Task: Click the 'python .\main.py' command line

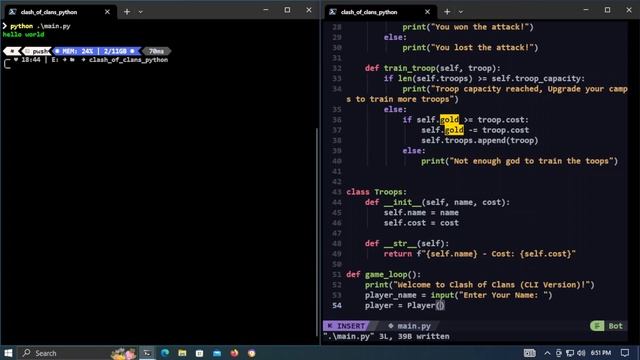Action: click(x=40, y=26)
